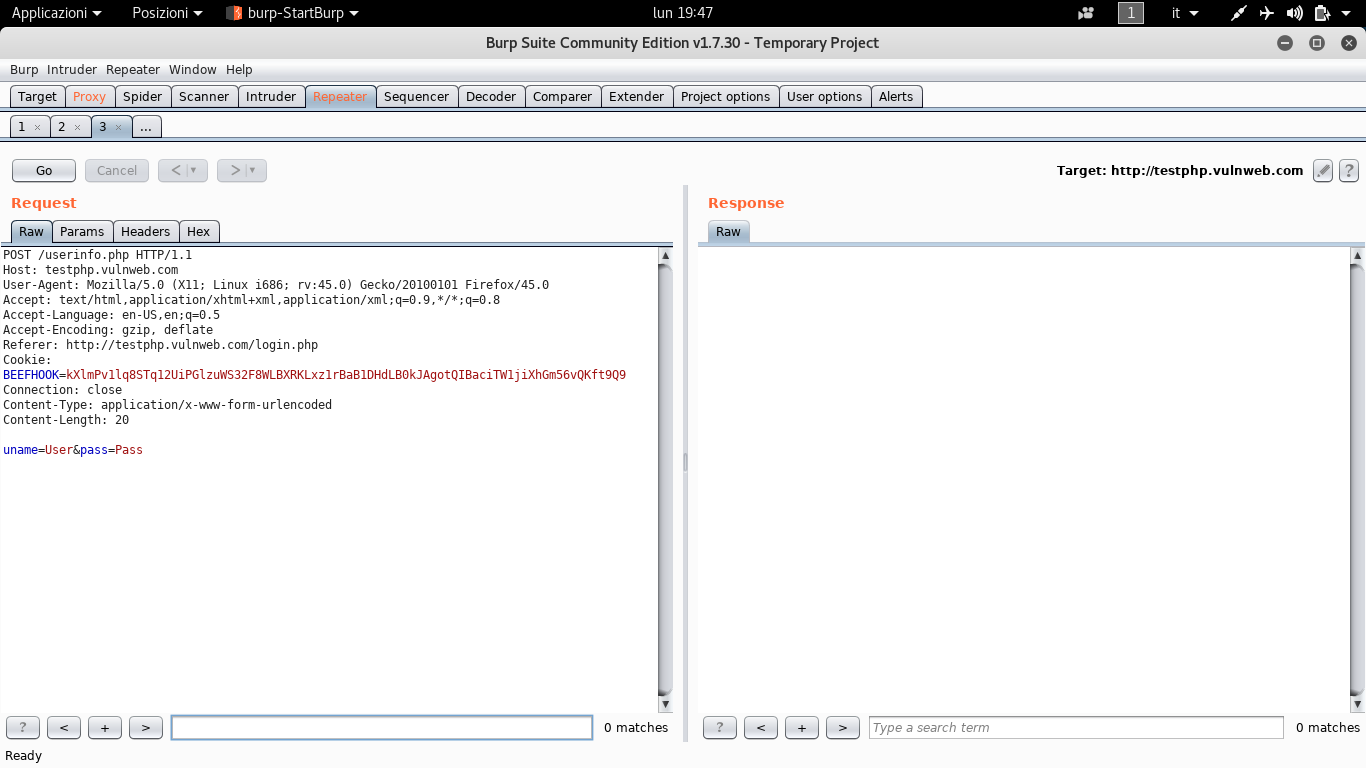Select the request Raw tab
Screen dimensions: 1366x768
pyautogui.click(x=31, y=232)
